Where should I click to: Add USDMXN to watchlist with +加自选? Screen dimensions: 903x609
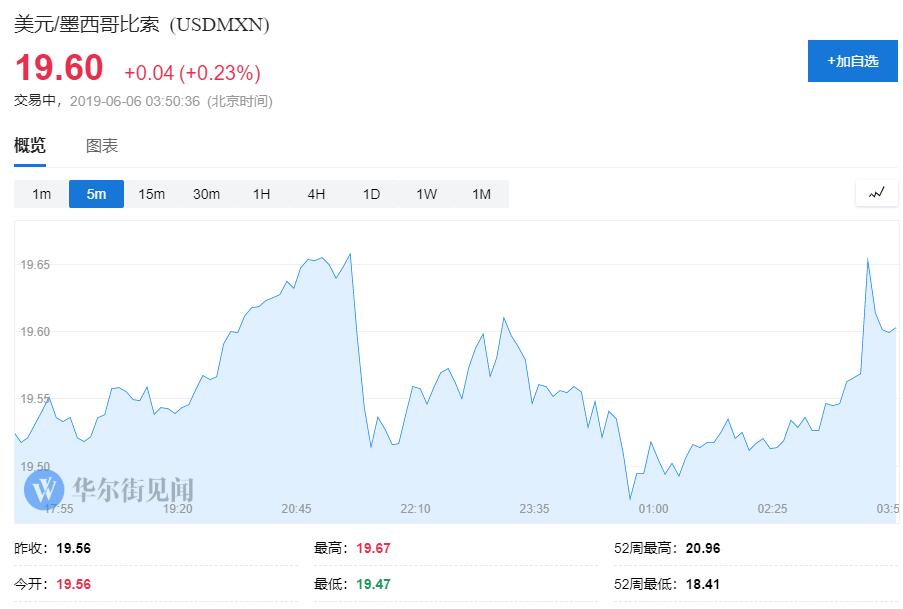pos(852,61)
